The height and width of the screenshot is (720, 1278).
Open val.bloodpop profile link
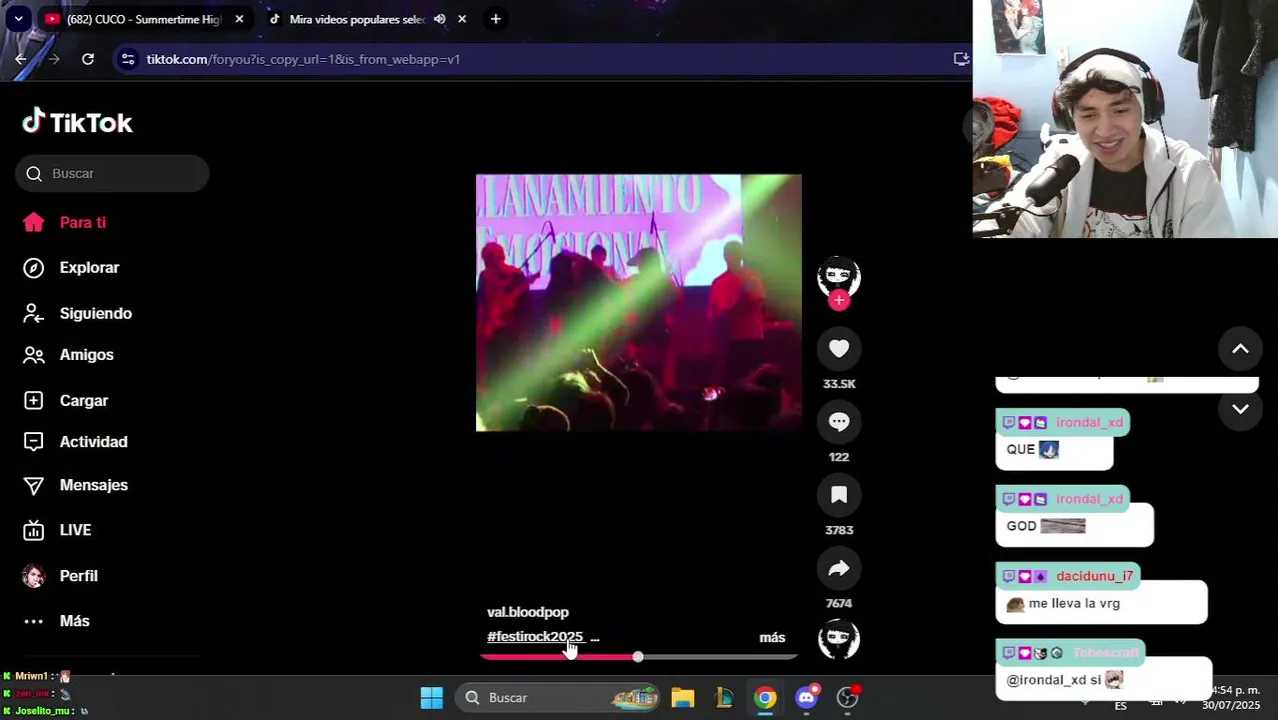528,612
